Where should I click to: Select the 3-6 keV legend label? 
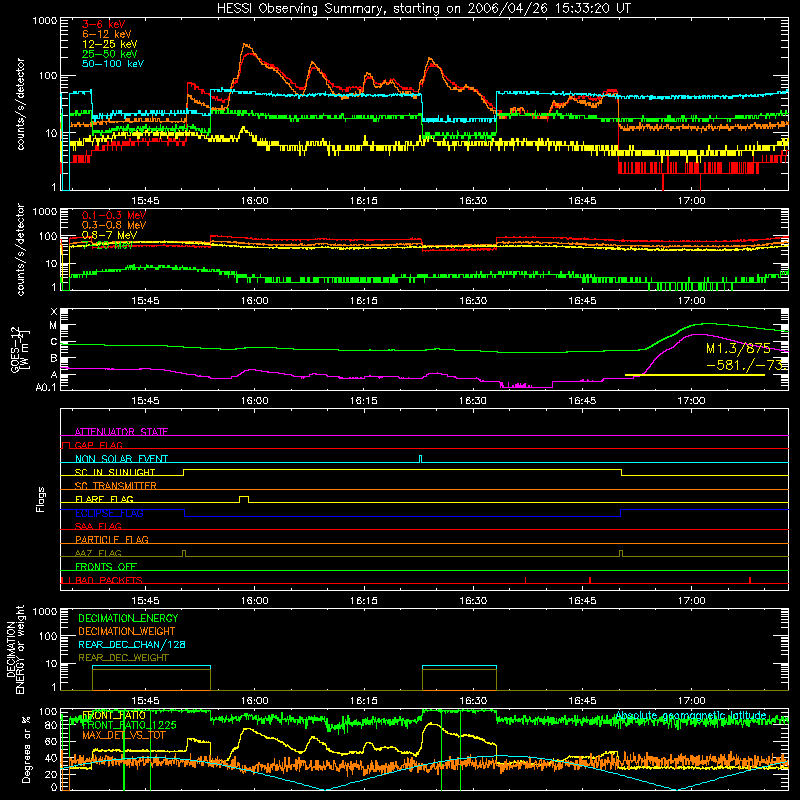point(103,24)
